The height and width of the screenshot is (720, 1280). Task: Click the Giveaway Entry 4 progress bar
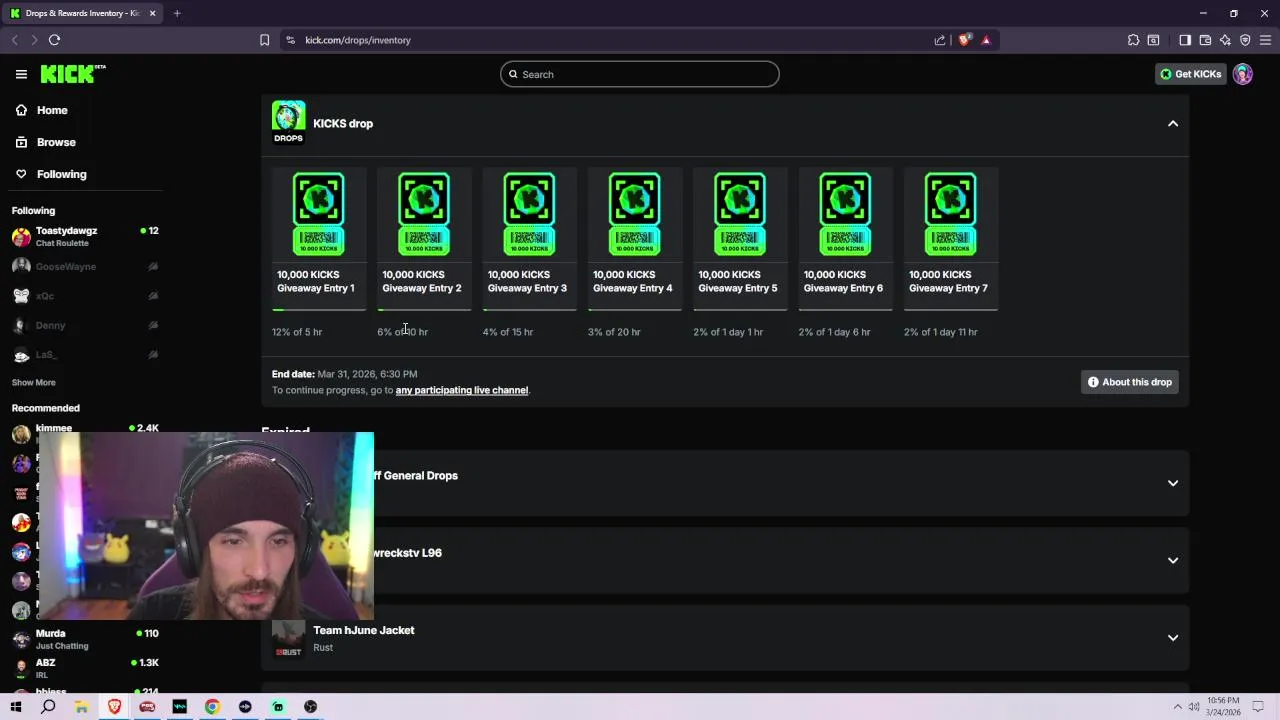pyautogui.click(x=635, y=310)
